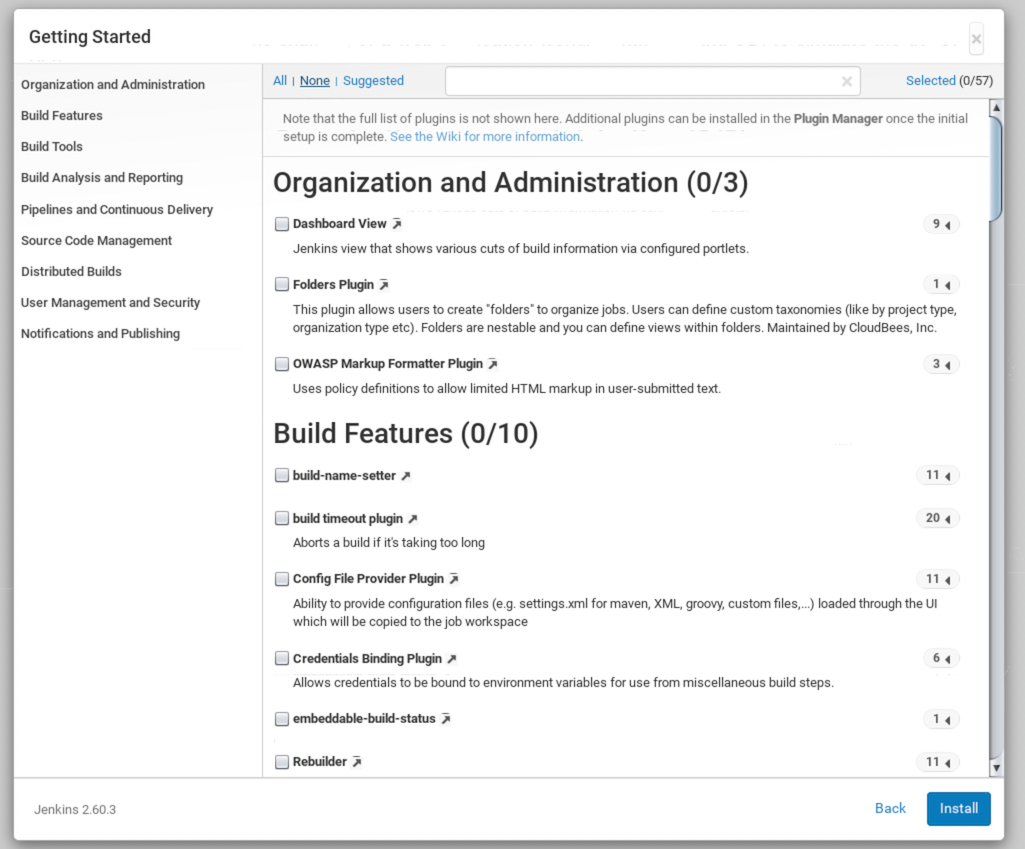
Task: Open Credentials Binding Plugin external link icon
Action: pos(452,659)
